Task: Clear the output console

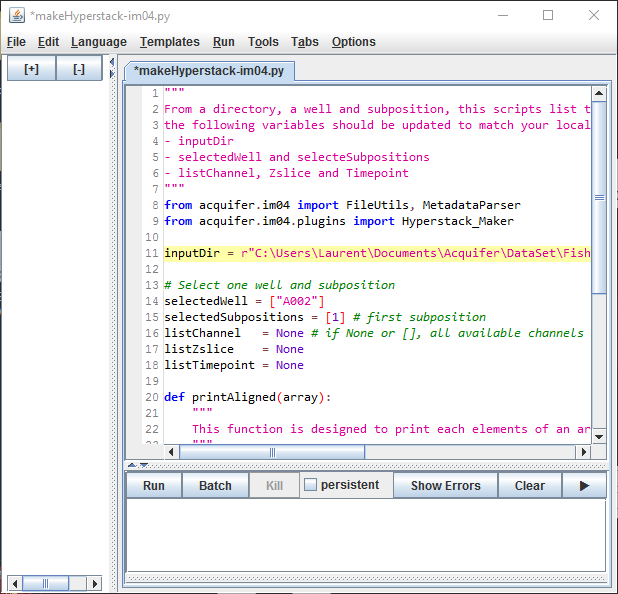Action: pyautogui.click(x=530, y=485)
